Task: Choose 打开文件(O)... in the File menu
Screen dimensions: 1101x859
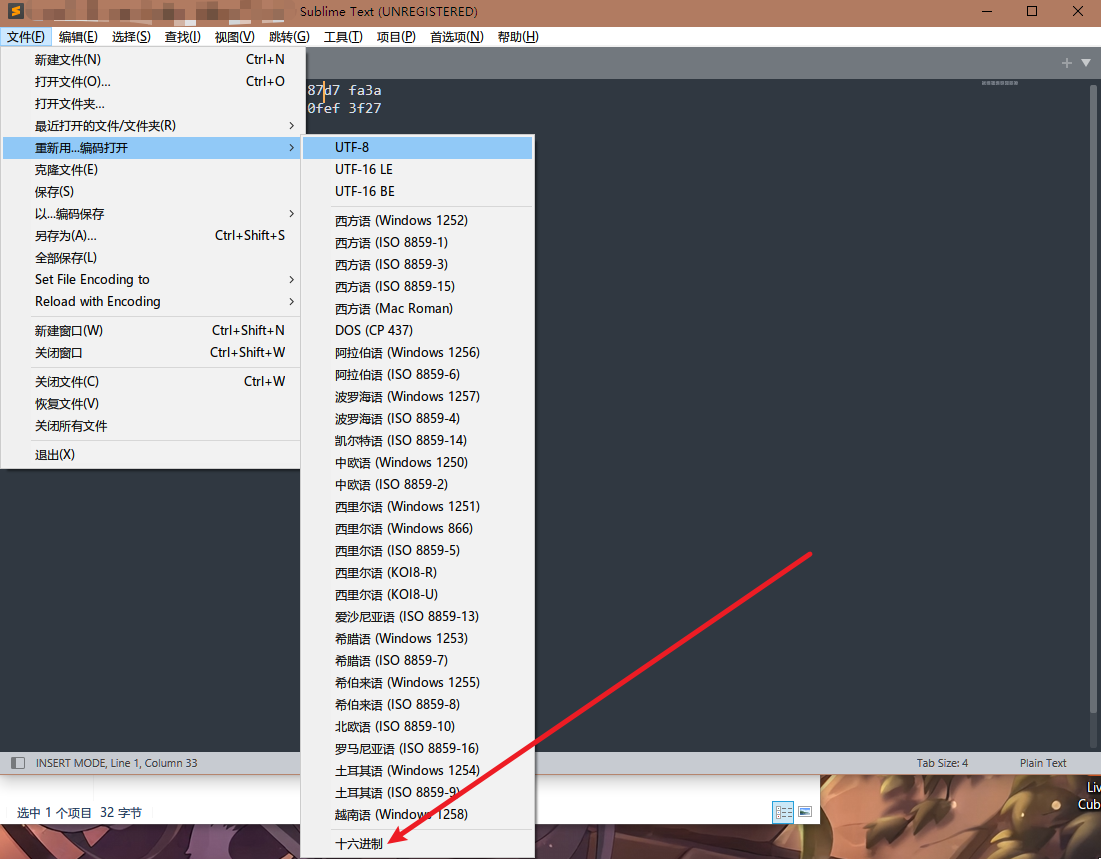Action: (152, 81)
